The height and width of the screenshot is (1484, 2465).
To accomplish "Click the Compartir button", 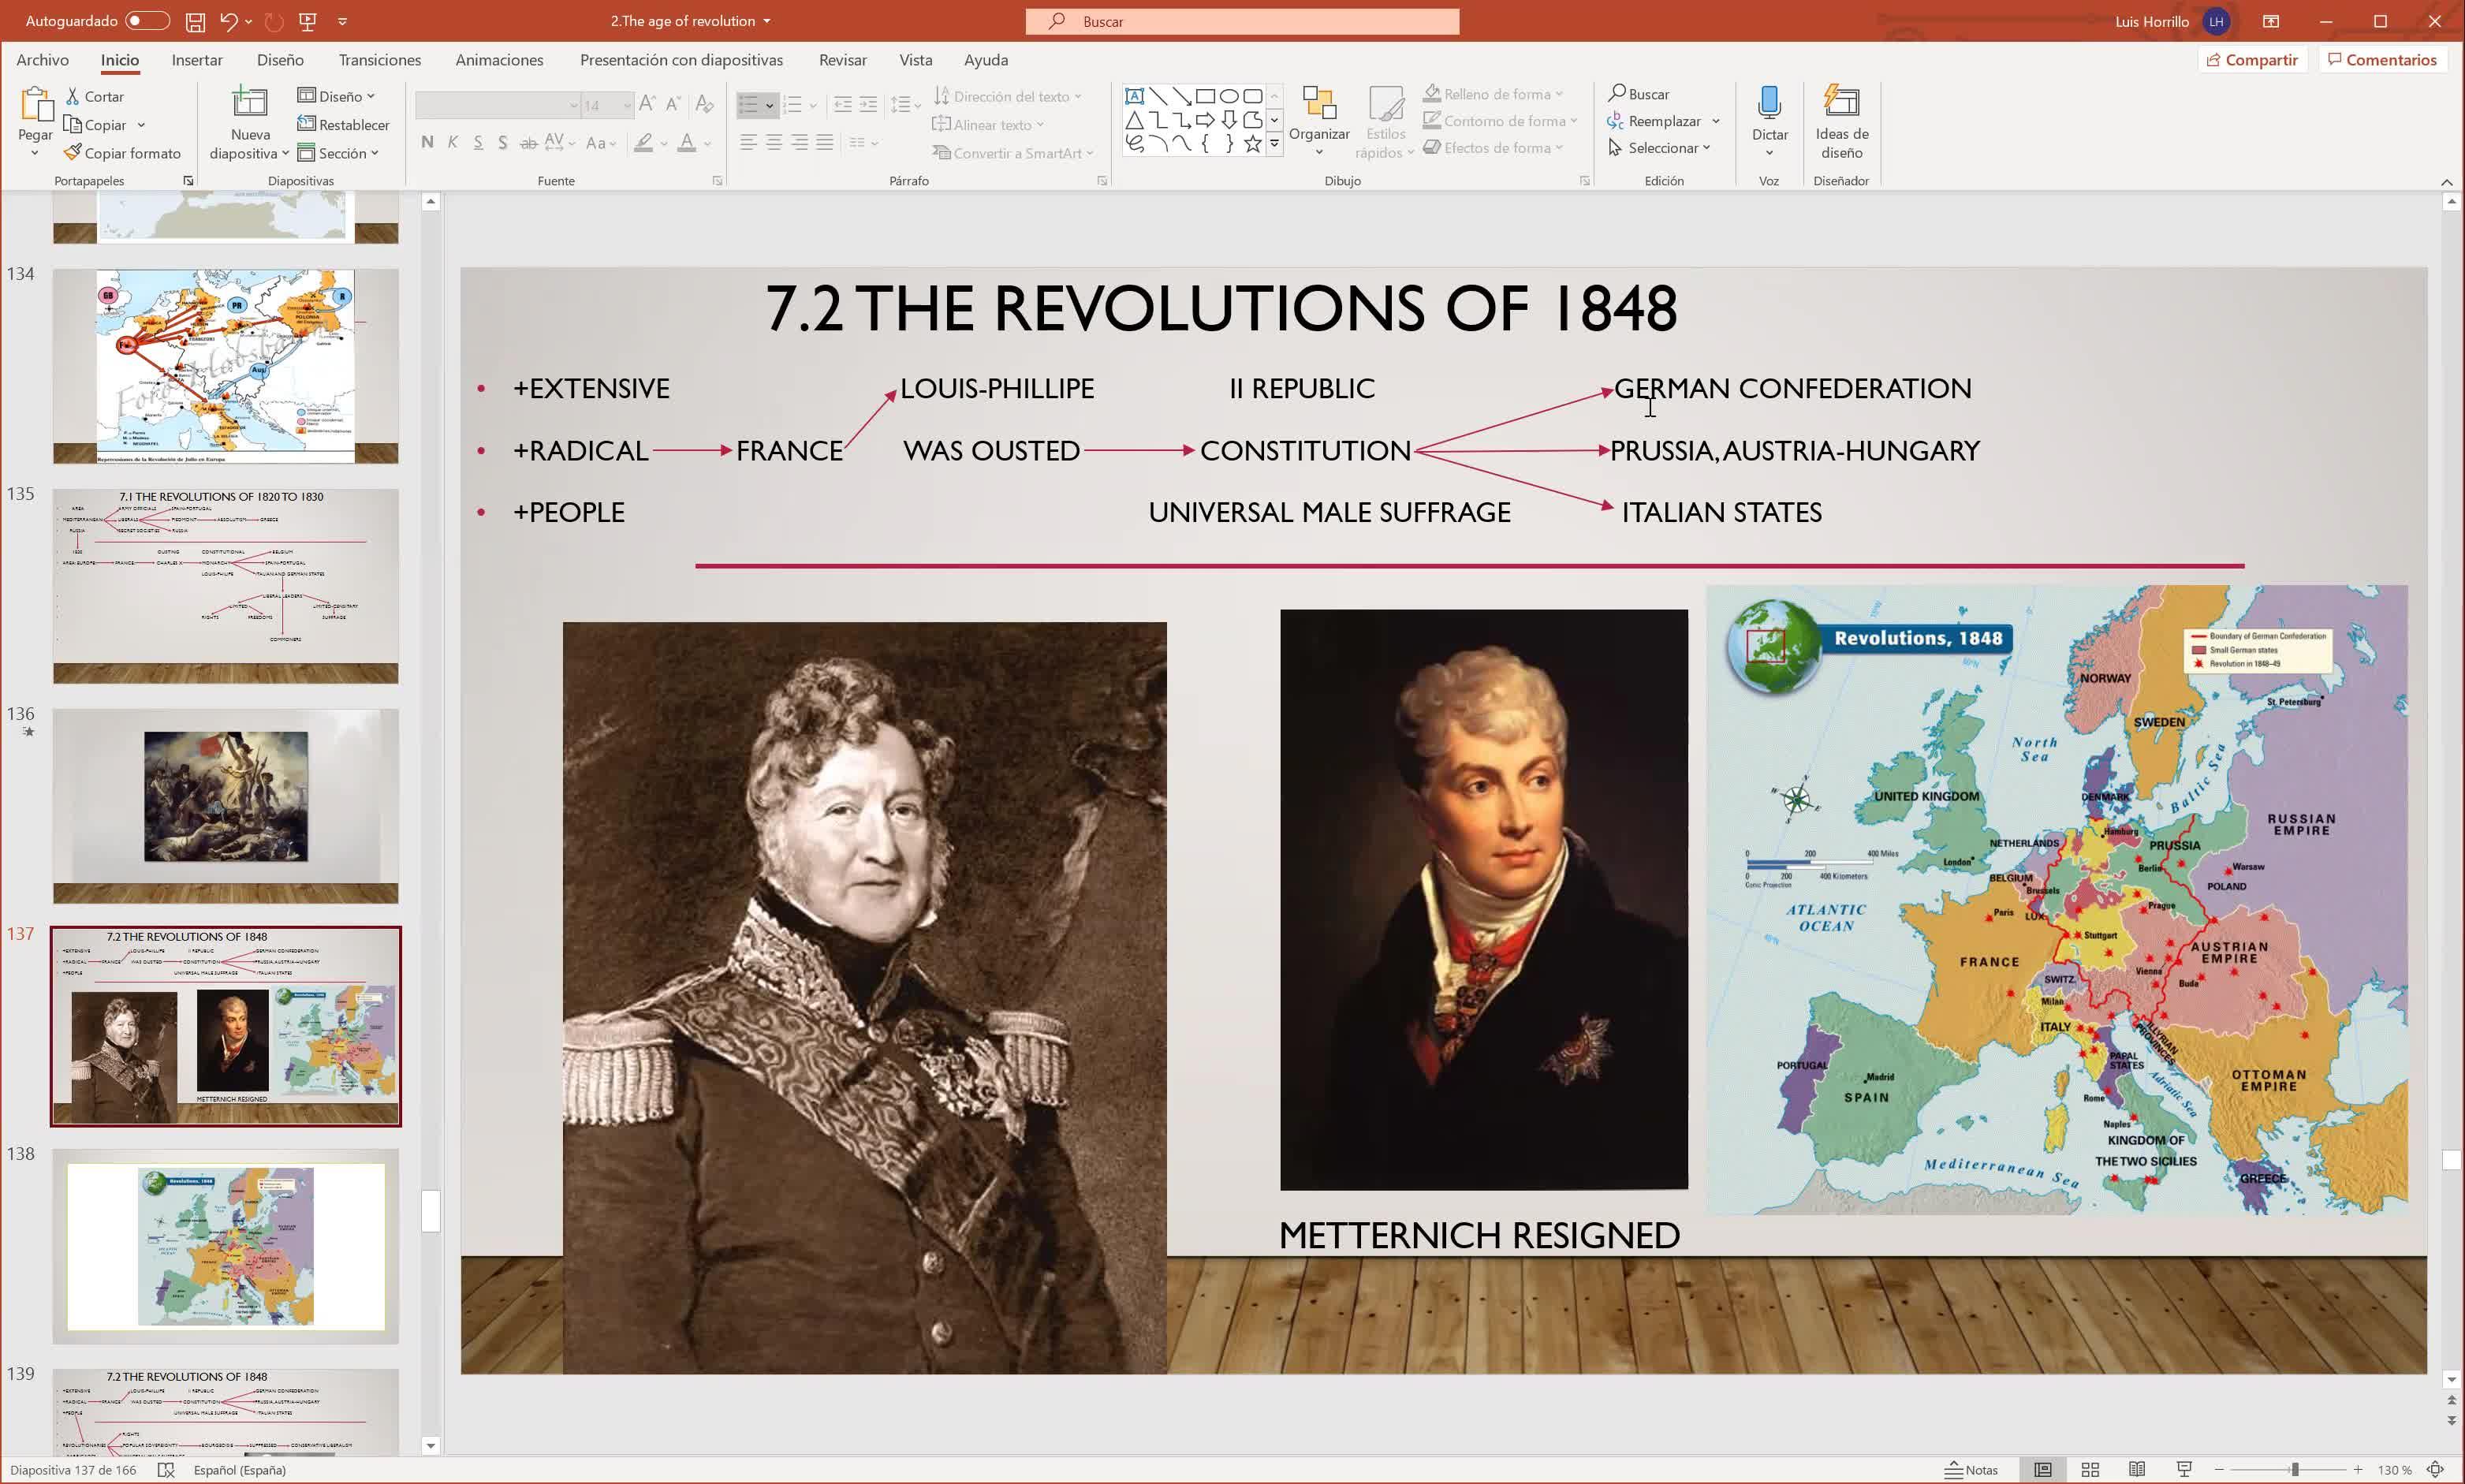I will click(x=2252, y=60).
